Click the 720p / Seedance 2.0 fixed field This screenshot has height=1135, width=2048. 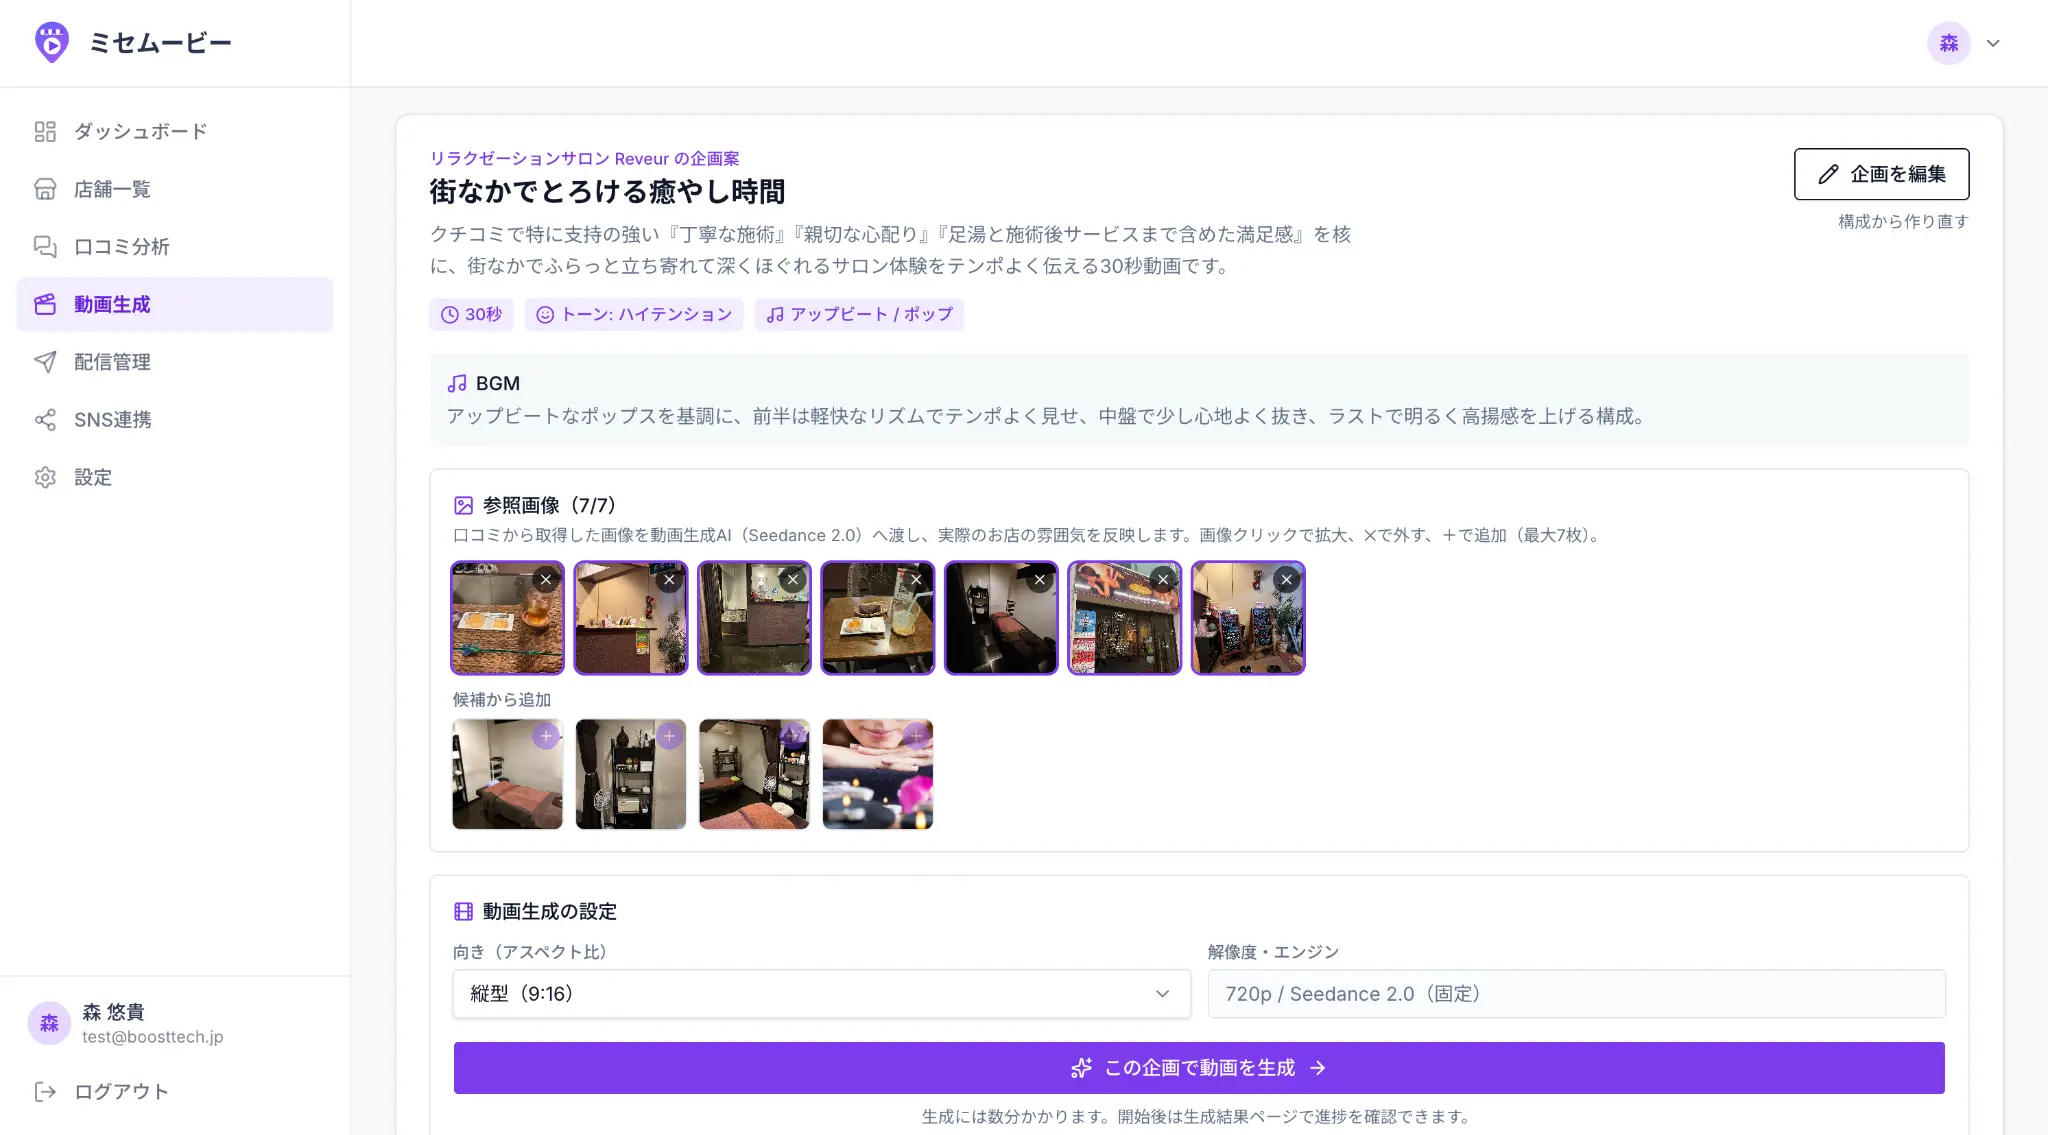coord(1576,993)
